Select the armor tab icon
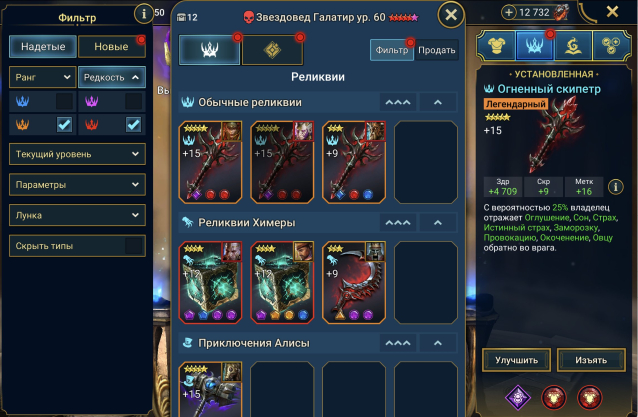The width and height of the screenshot is (638, 417). click(x=496, y=45)
